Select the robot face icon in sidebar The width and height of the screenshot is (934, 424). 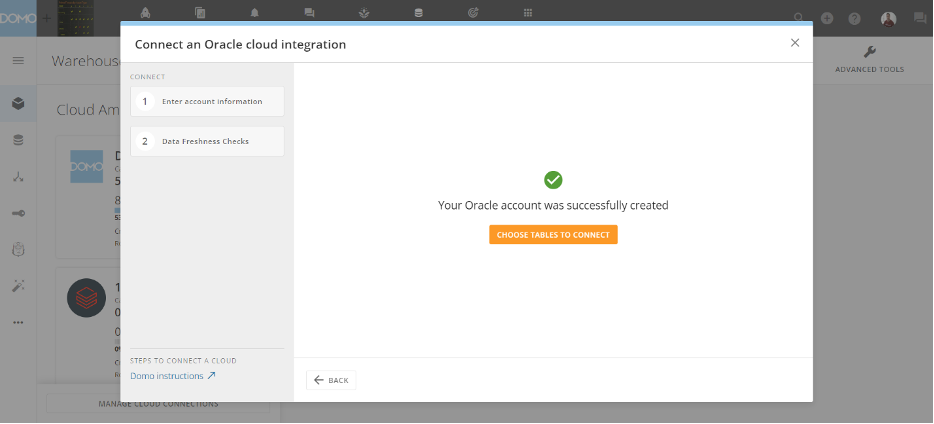point(18,250)
